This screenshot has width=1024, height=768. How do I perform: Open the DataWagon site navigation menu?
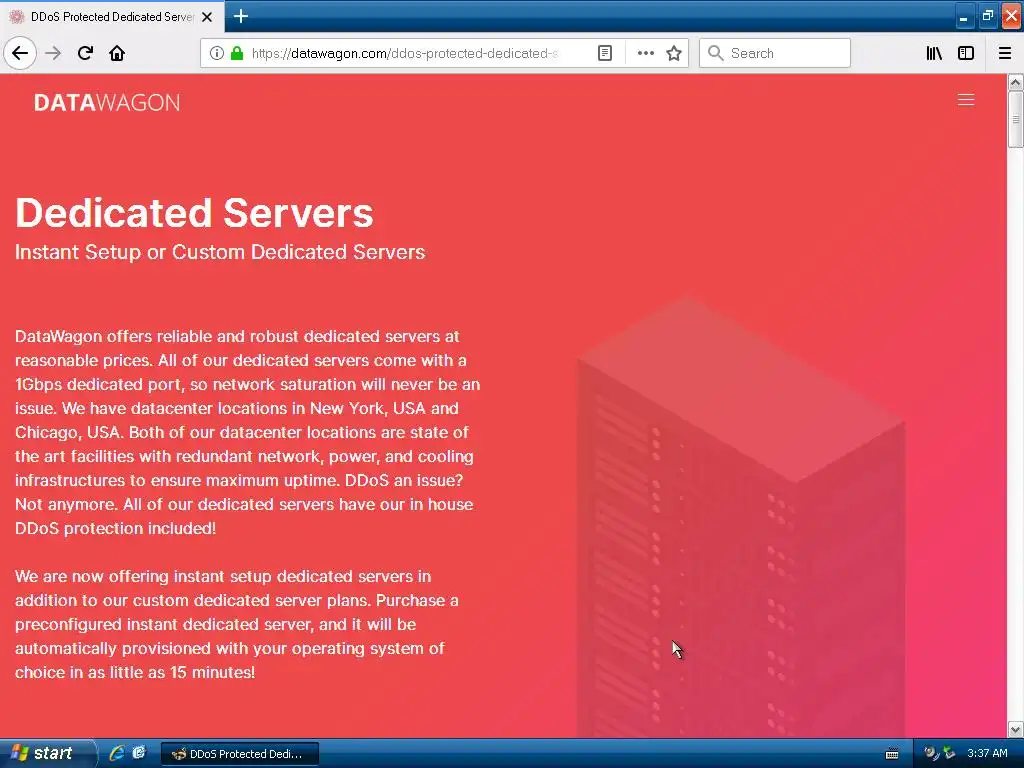966,100
